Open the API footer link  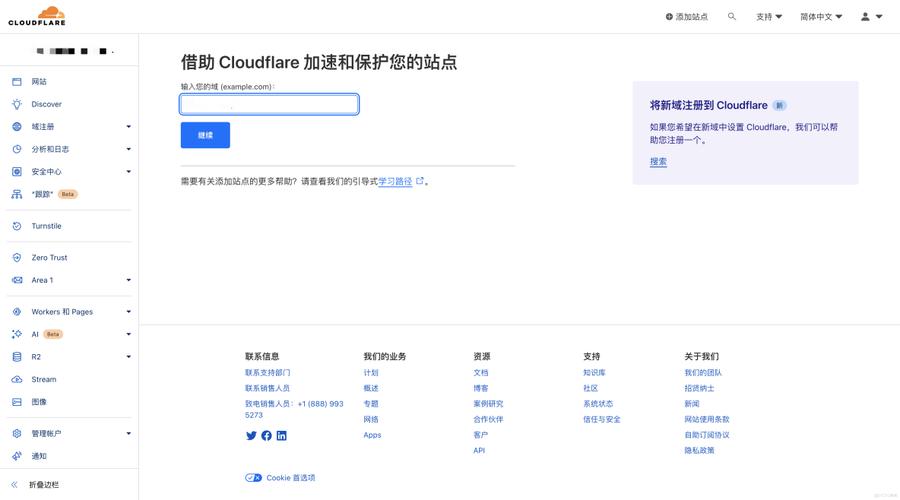click(x=479, y=450)
